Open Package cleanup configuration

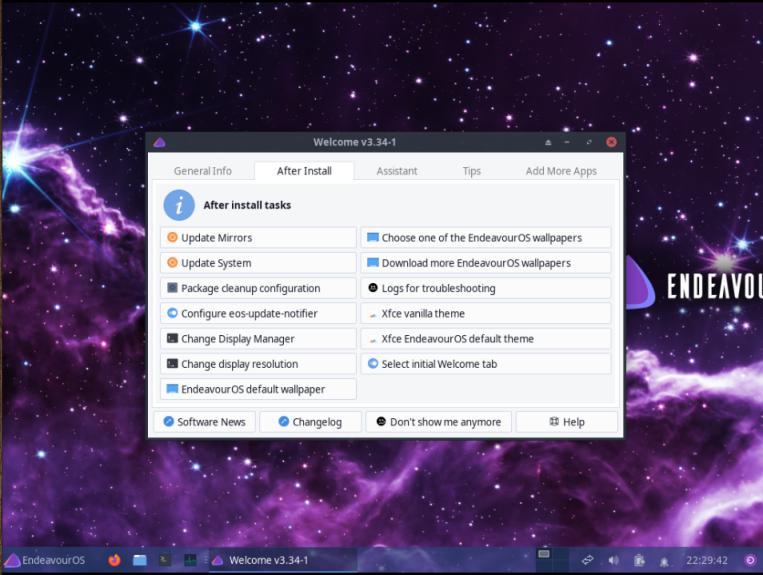click(258, 288)
